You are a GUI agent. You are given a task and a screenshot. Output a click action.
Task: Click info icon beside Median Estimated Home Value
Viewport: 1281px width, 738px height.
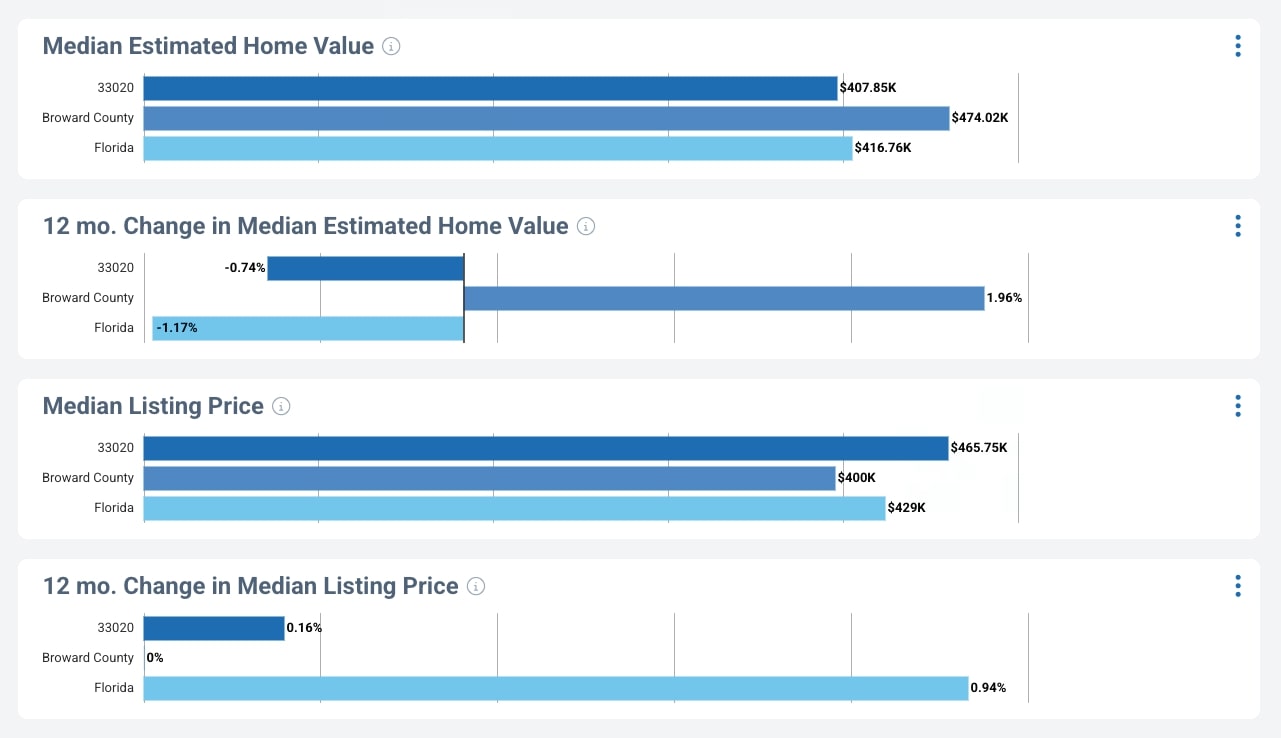click(x=392, y=46)
